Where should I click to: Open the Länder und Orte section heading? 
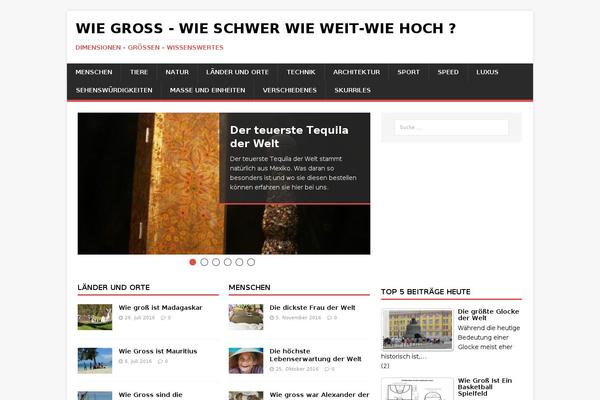pos(113,287)
